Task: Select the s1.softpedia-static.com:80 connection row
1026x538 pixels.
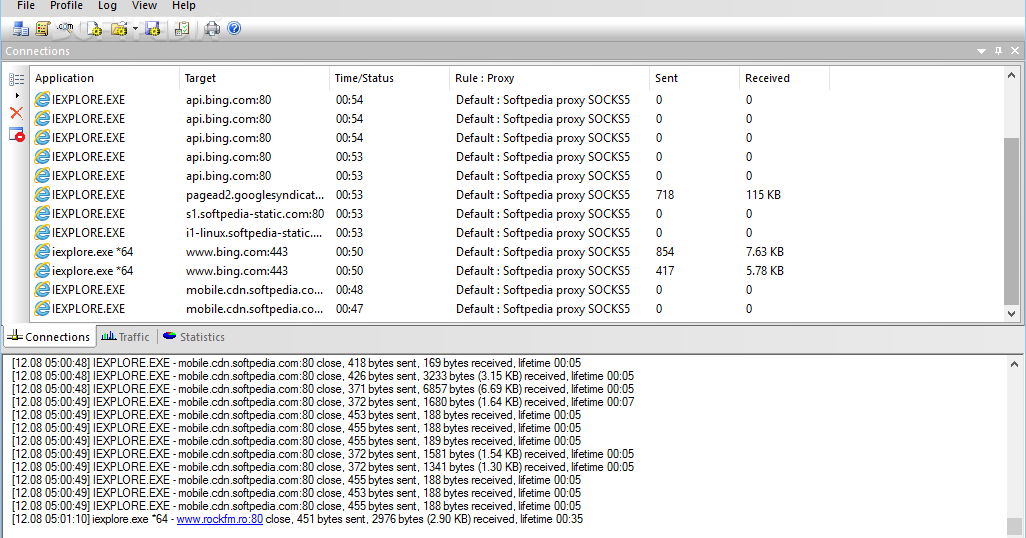Action: coord(517,214)
